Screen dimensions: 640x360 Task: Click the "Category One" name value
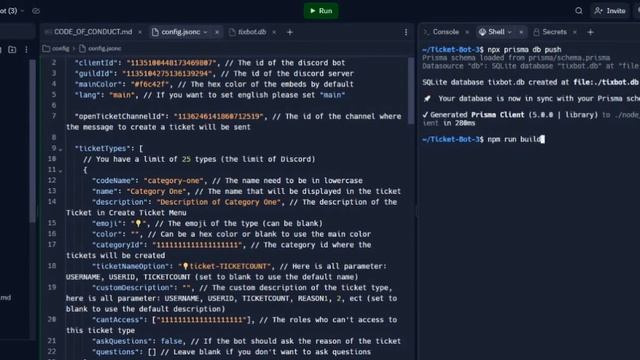click(156, 191)
